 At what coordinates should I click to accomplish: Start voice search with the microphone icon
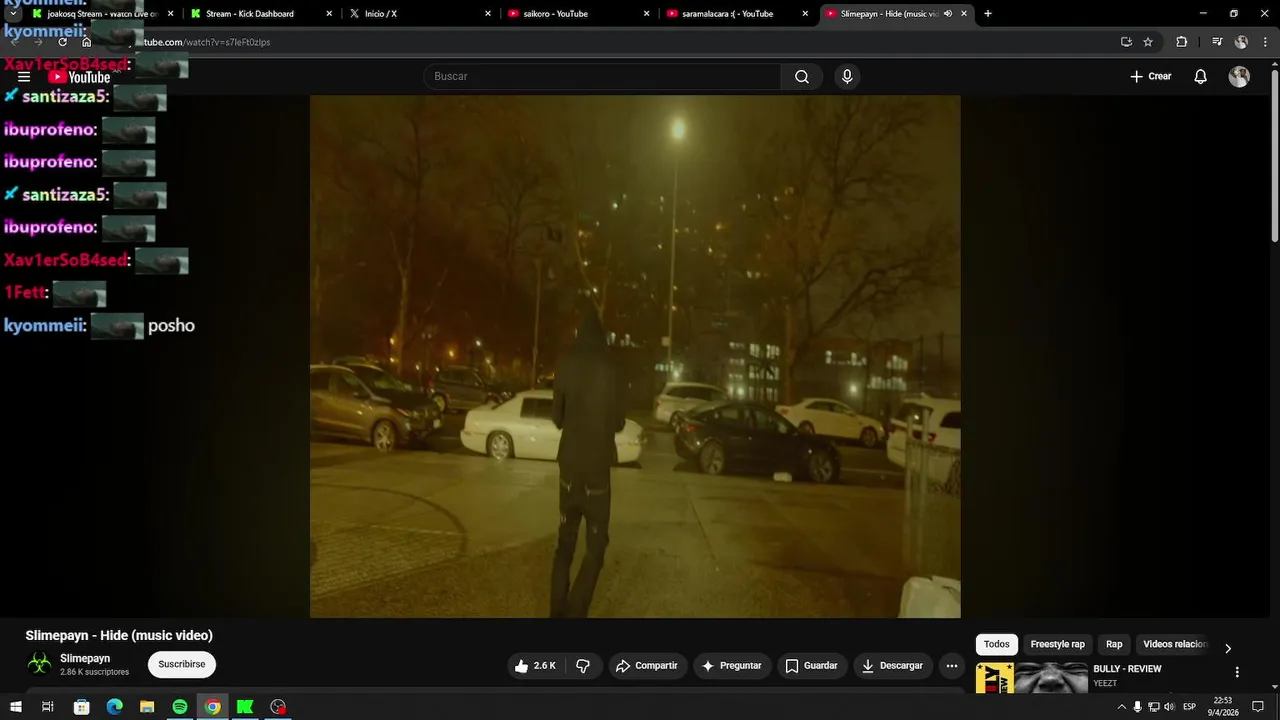coord(847,77)
